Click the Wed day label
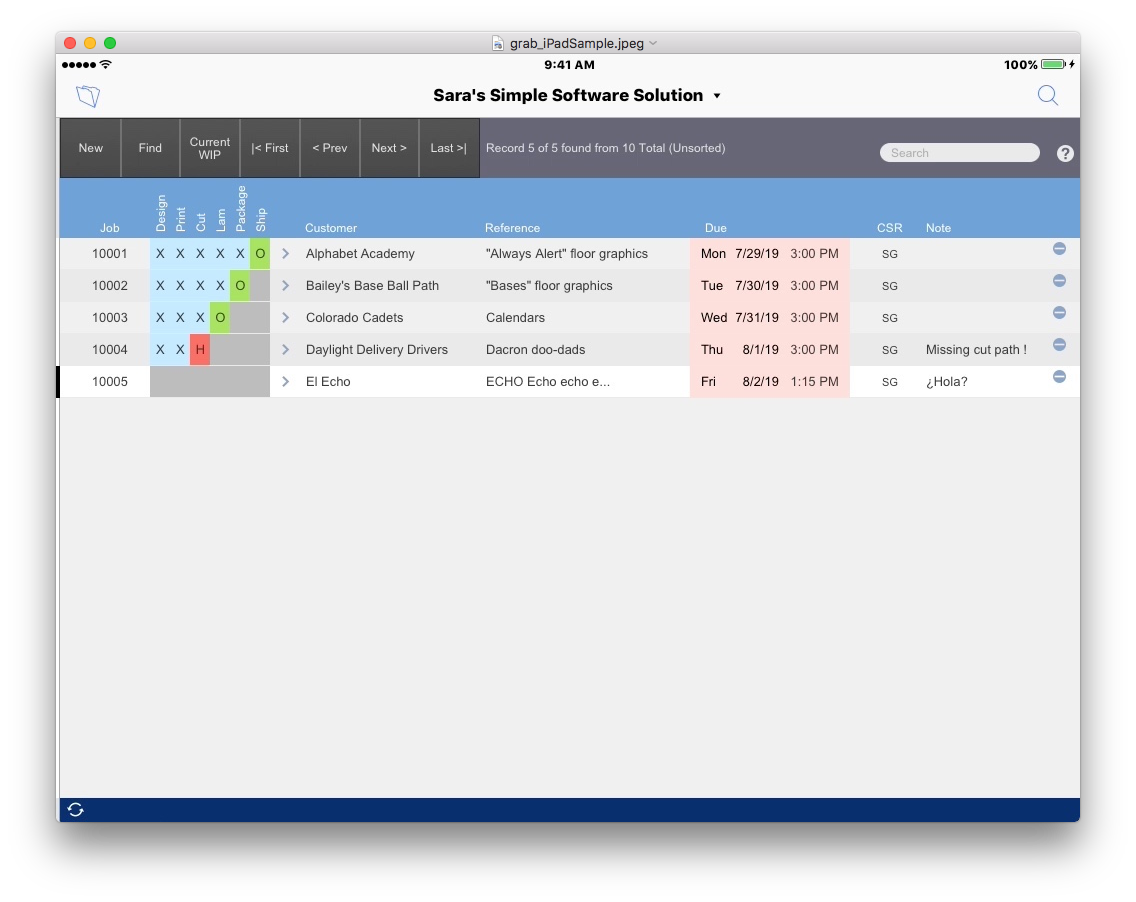The width and height of the screenshot is (1136, 902). 714,317
